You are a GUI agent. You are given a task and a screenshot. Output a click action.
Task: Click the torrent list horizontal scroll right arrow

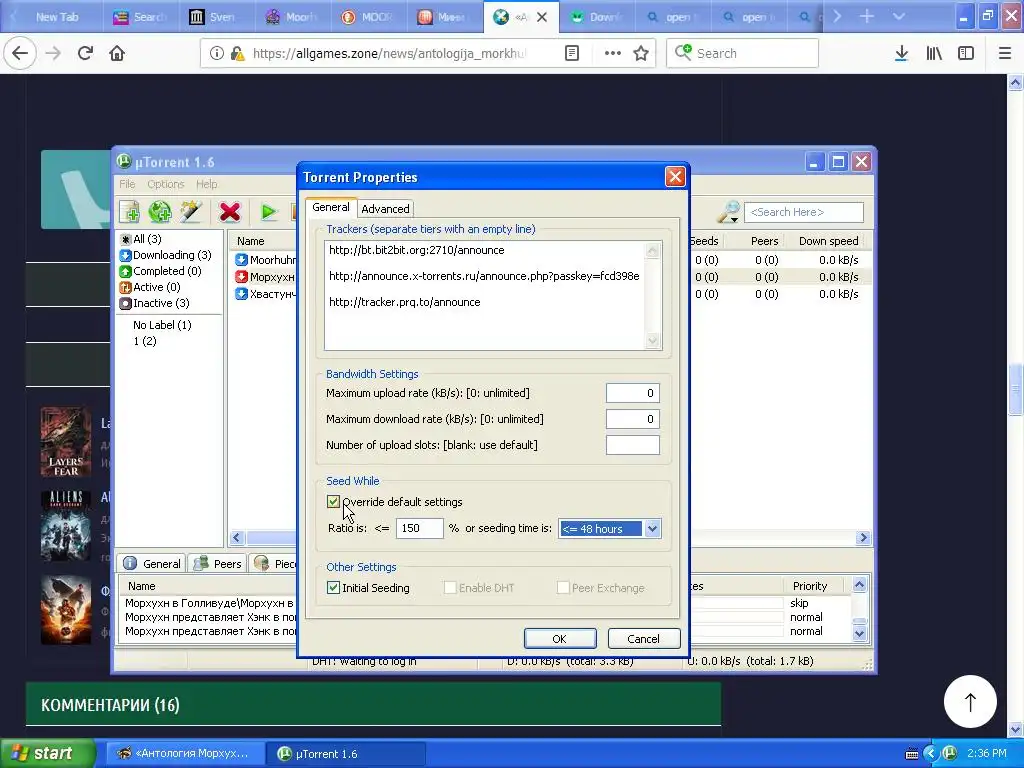[863, 537]
